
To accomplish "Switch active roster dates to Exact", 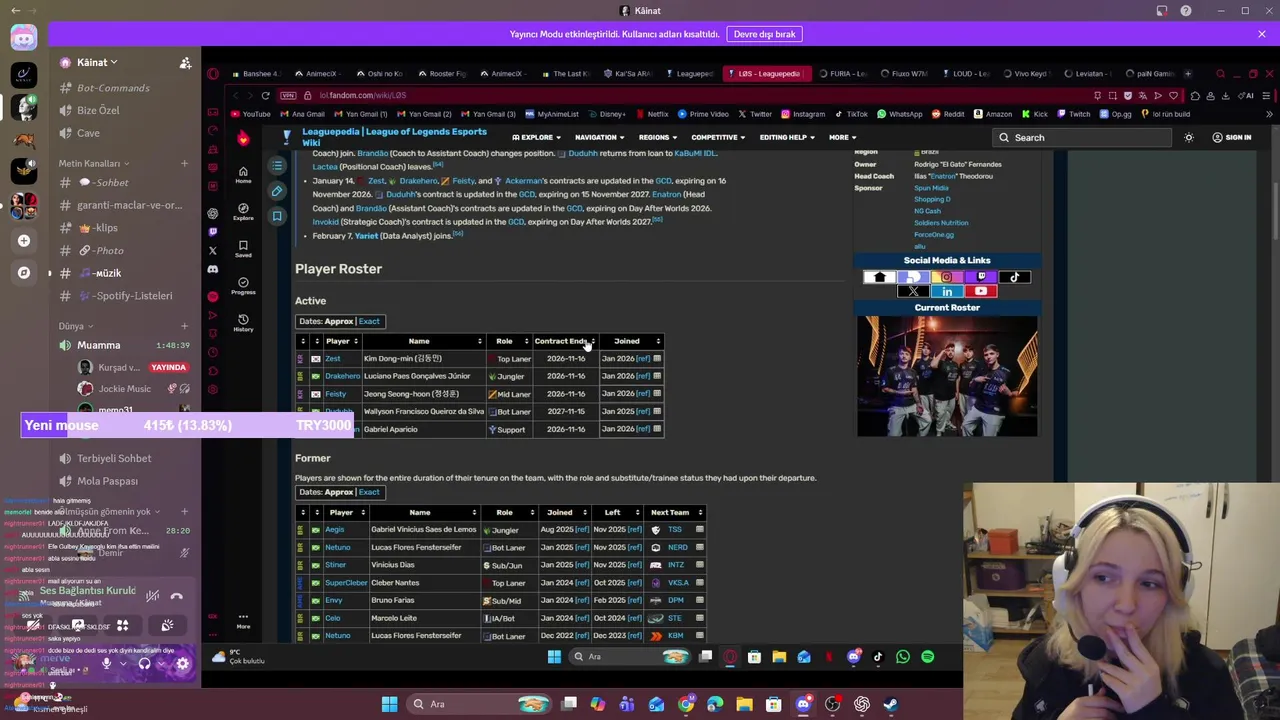I will click(369, 321).
